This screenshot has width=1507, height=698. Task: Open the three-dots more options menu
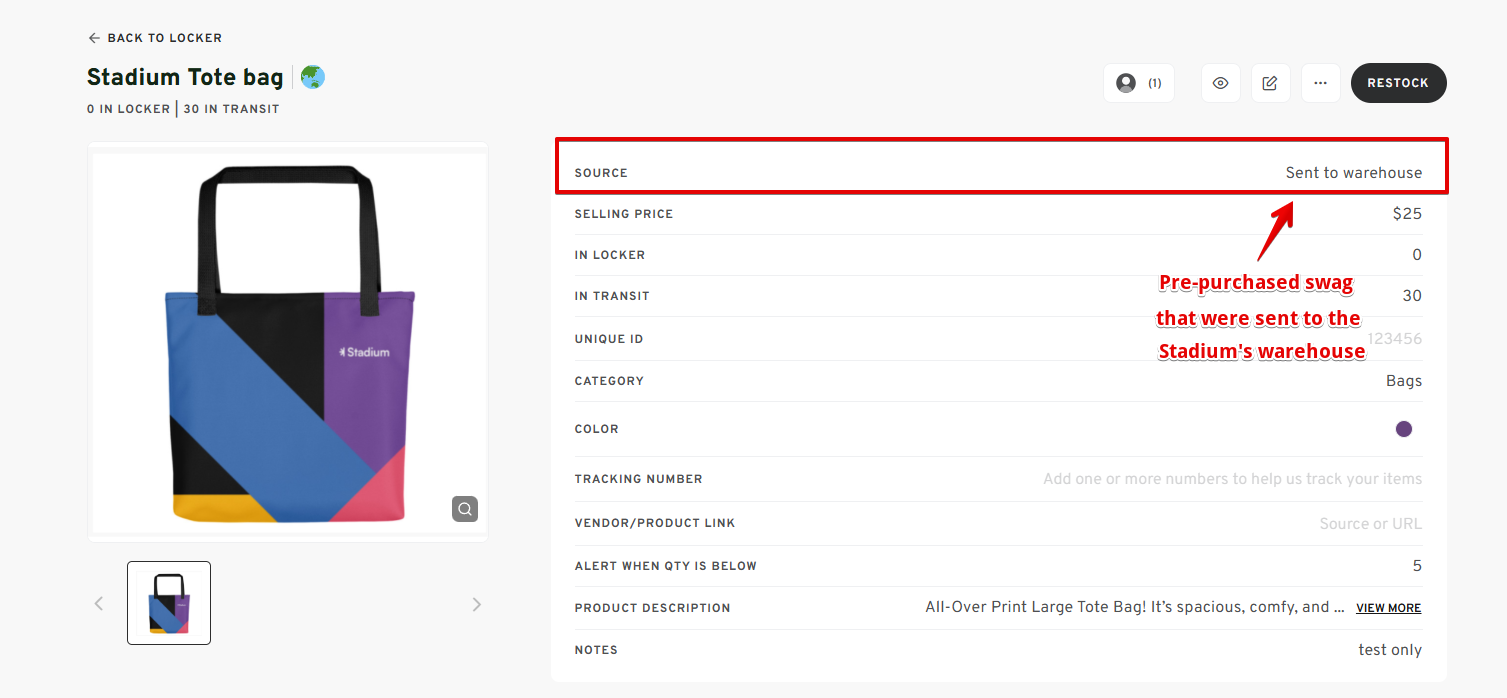[x=1320, y=83]
